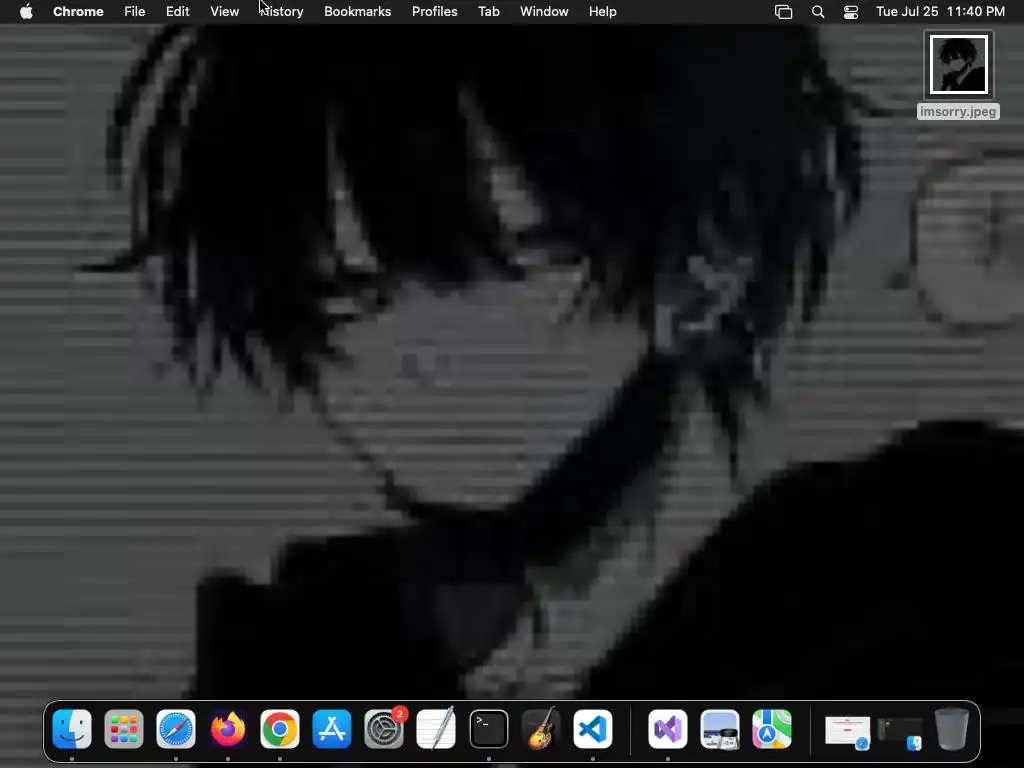Viewport: 1024px width, 768px height.
Task: Open the Edit menu
Action: 178,12
